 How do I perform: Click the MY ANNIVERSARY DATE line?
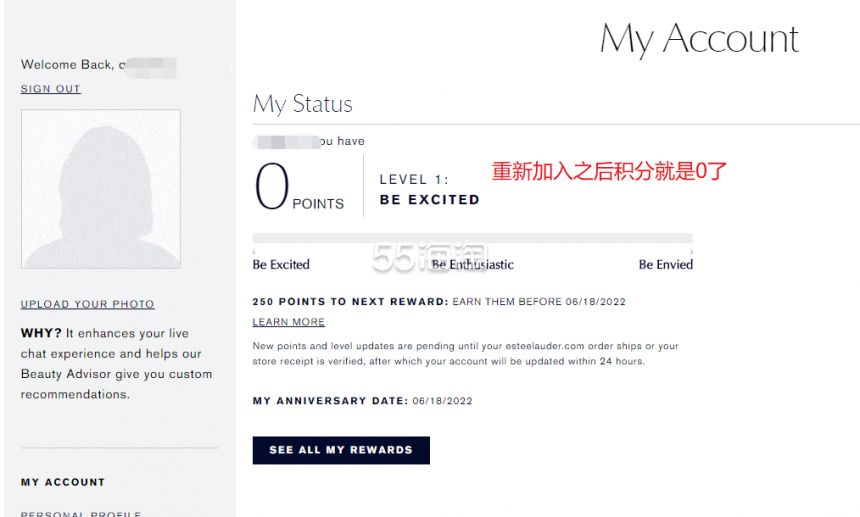click(x=363, y=401)
